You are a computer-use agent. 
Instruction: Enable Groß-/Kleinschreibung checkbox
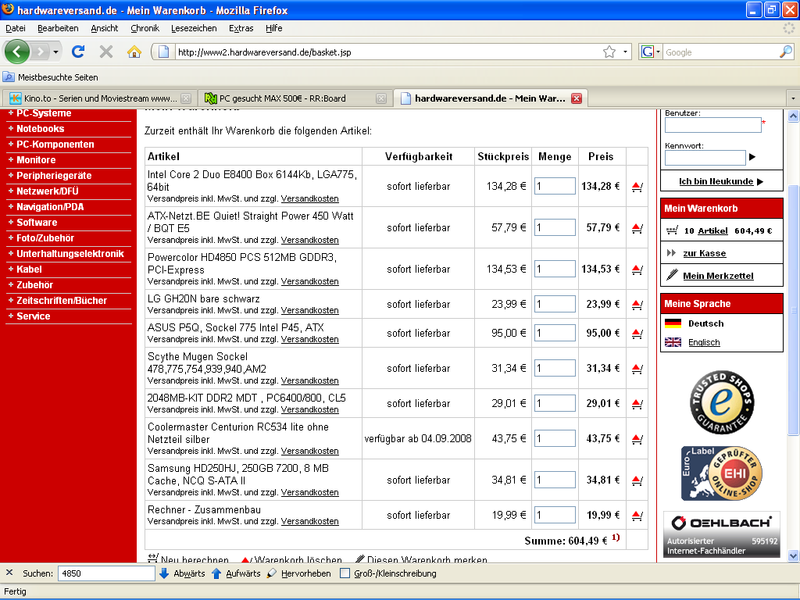(345, 573)
